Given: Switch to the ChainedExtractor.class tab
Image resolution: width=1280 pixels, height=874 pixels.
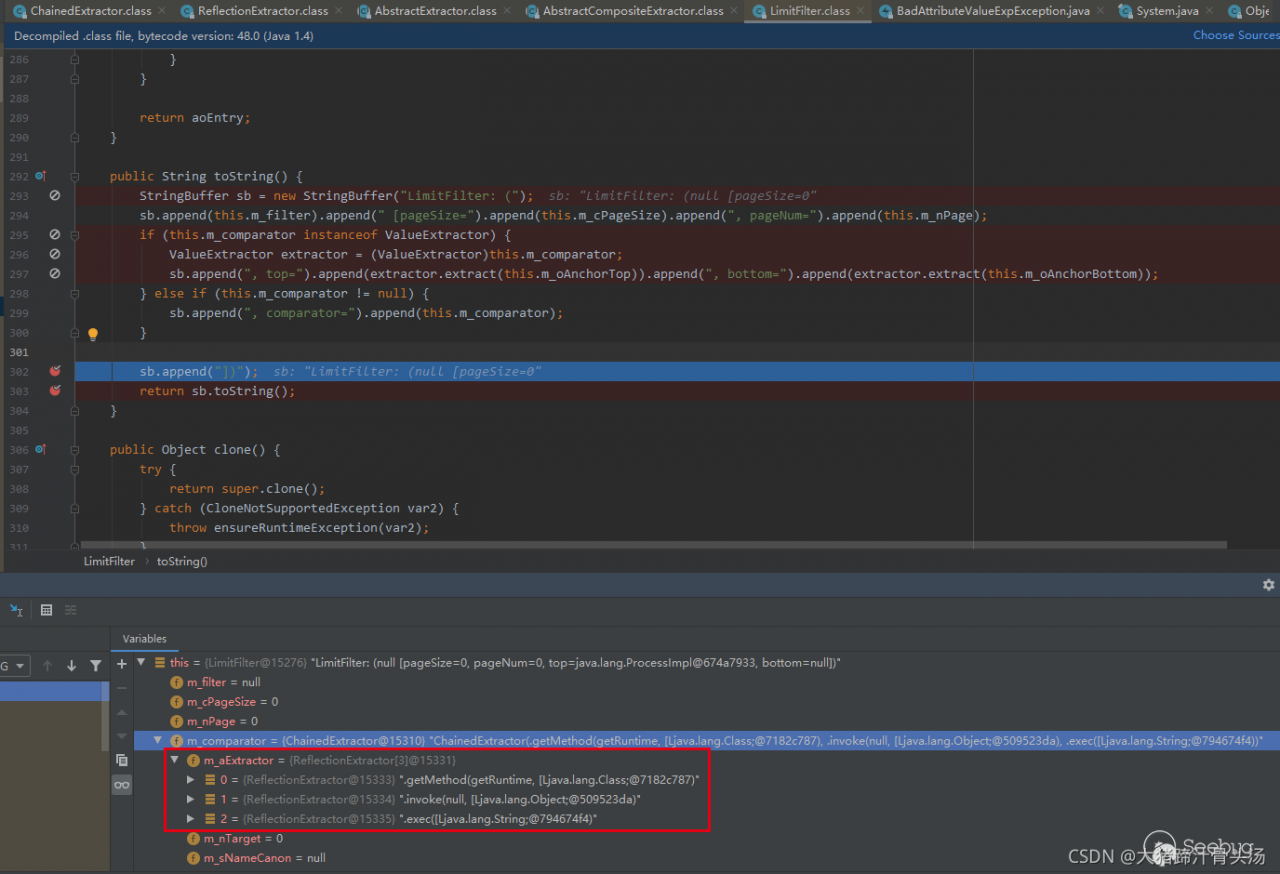Looking at the screenshot, I should tap(90, 11).
